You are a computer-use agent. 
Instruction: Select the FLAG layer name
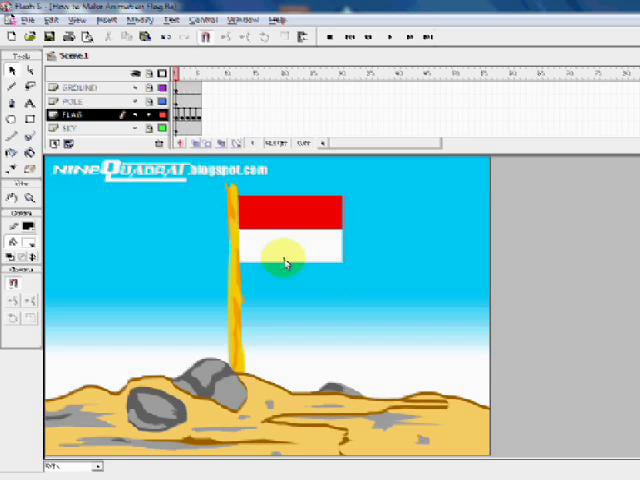pos(72,115)
